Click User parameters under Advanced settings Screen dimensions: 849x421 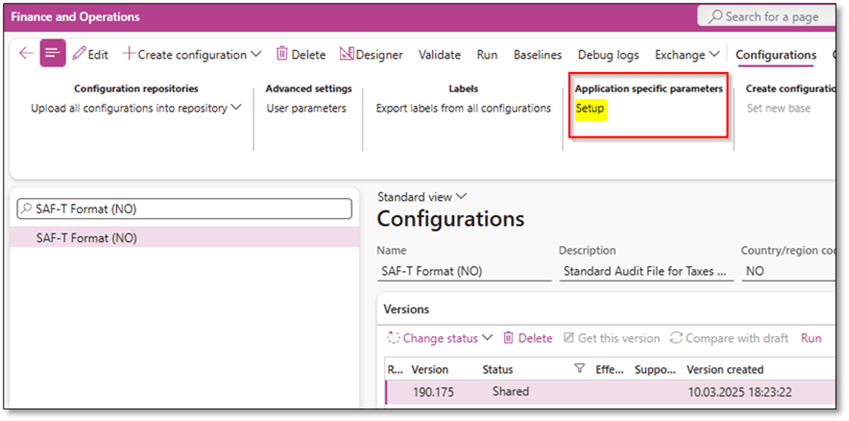click(306, 108)
